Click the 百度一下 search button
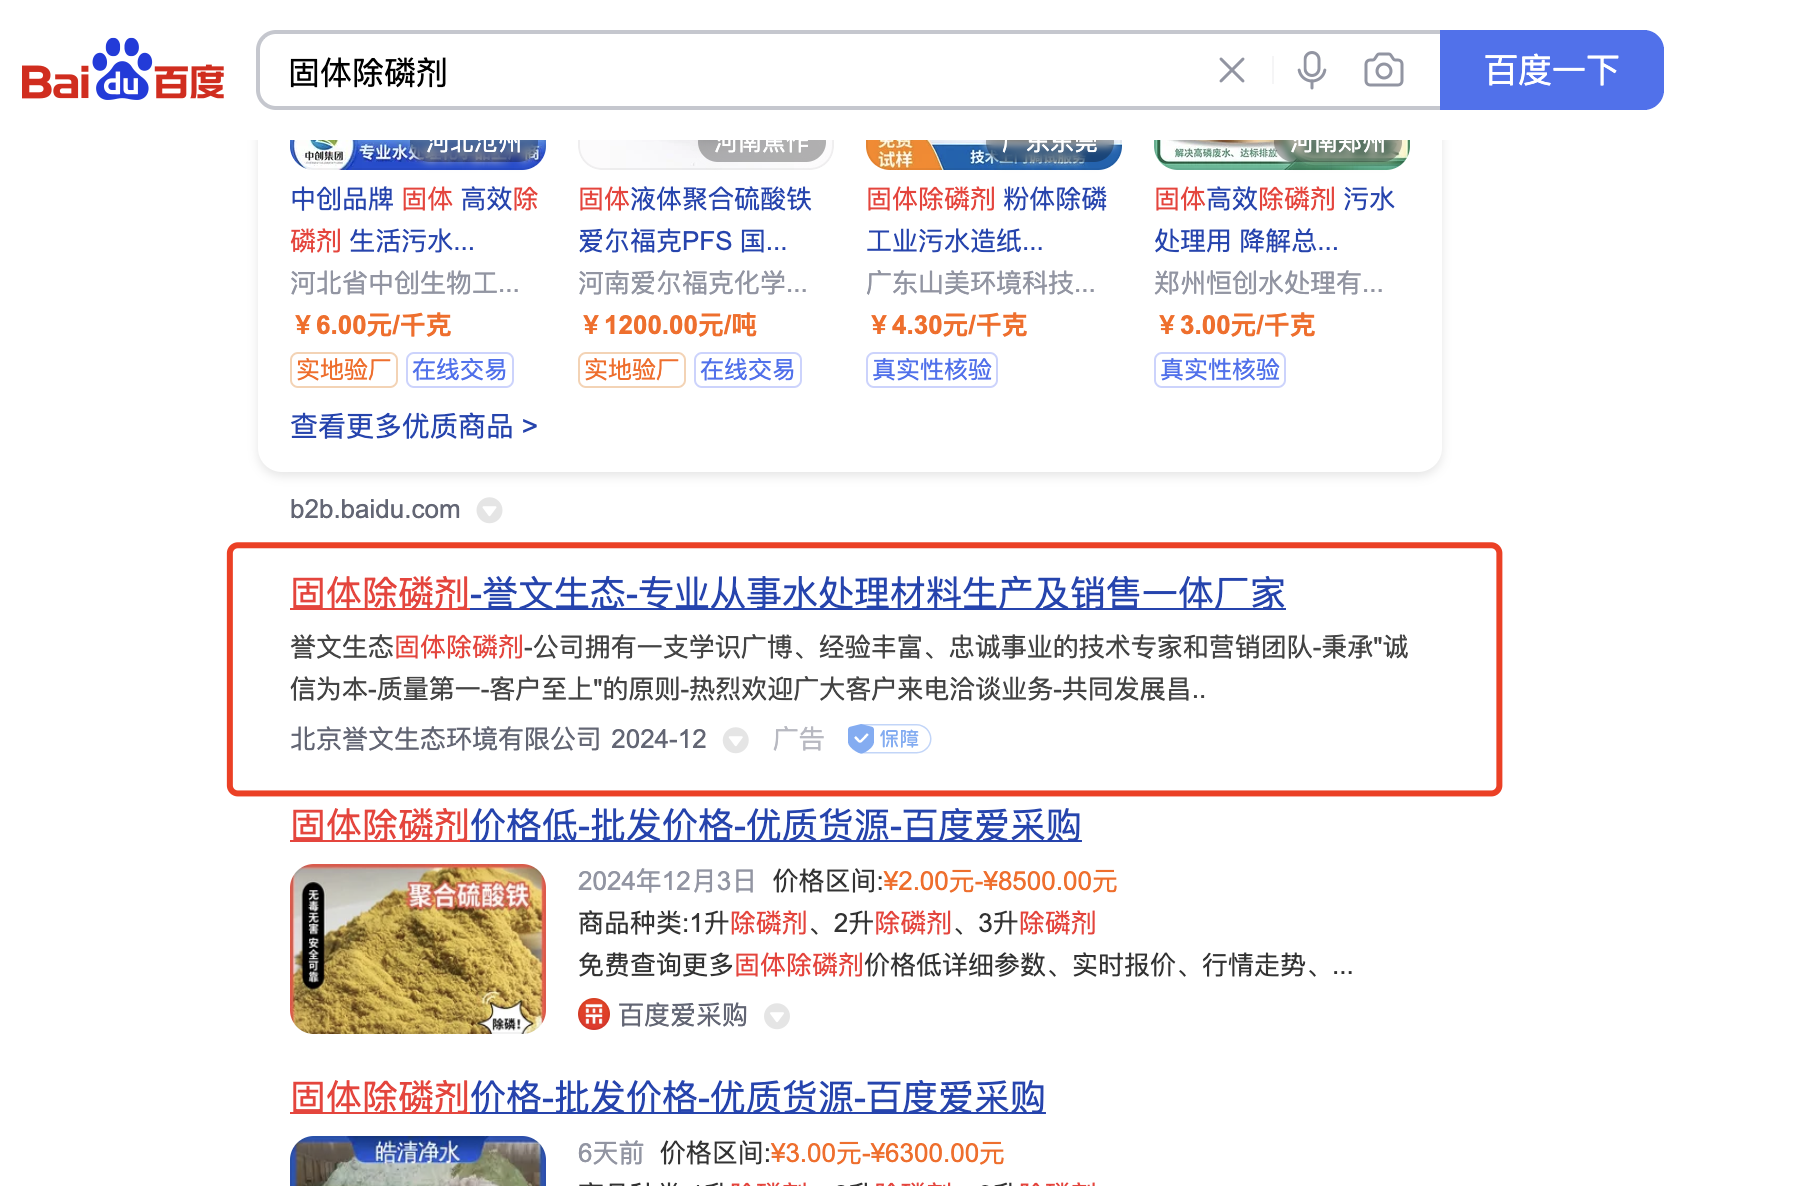This screenshot has width=1804, height=1186. pos(1551,70)
